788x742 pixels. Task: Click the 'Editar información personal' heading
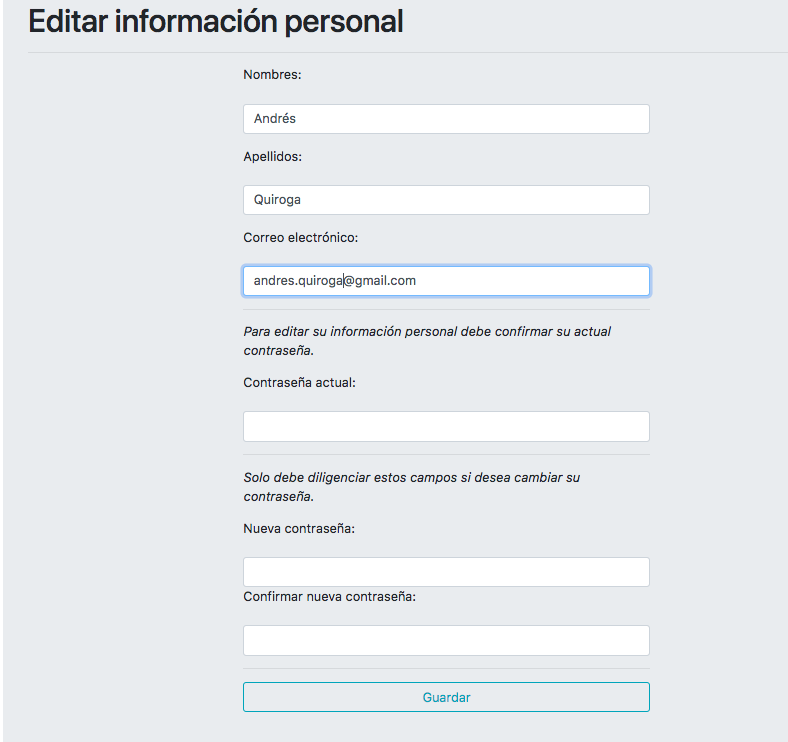(x=216, y=21)
